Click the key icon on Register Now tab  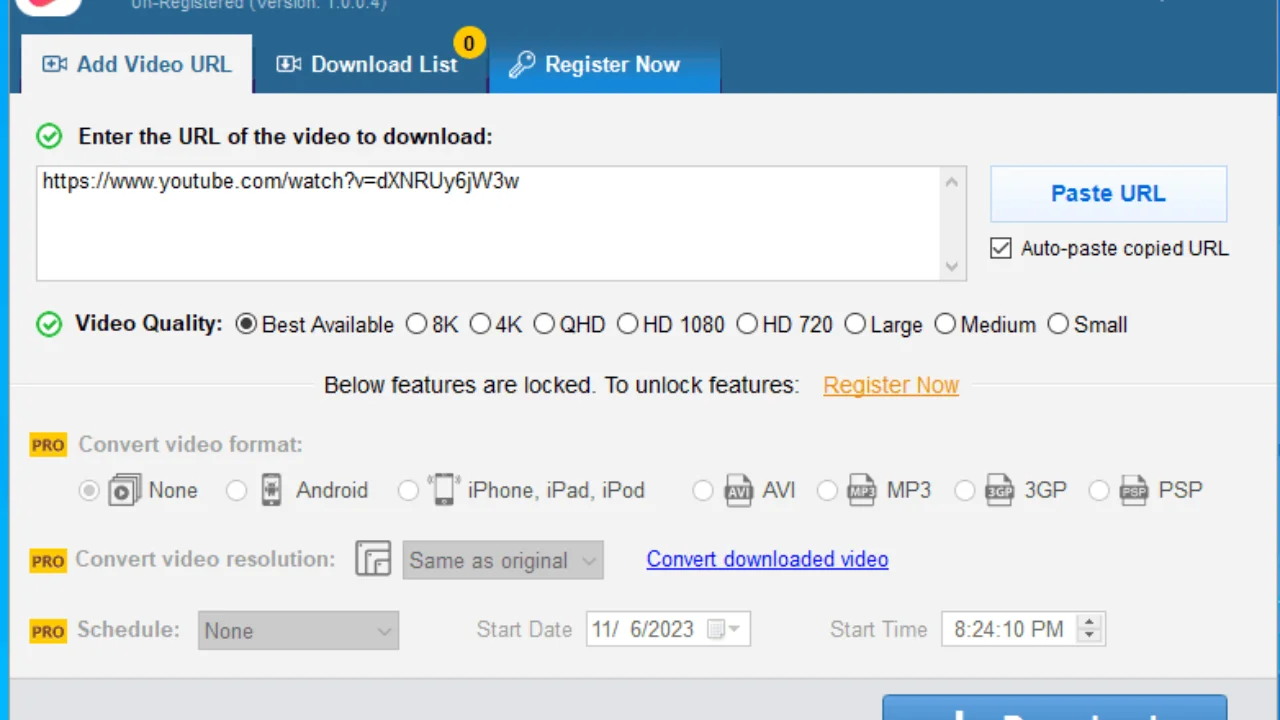[x=521, y=65]
